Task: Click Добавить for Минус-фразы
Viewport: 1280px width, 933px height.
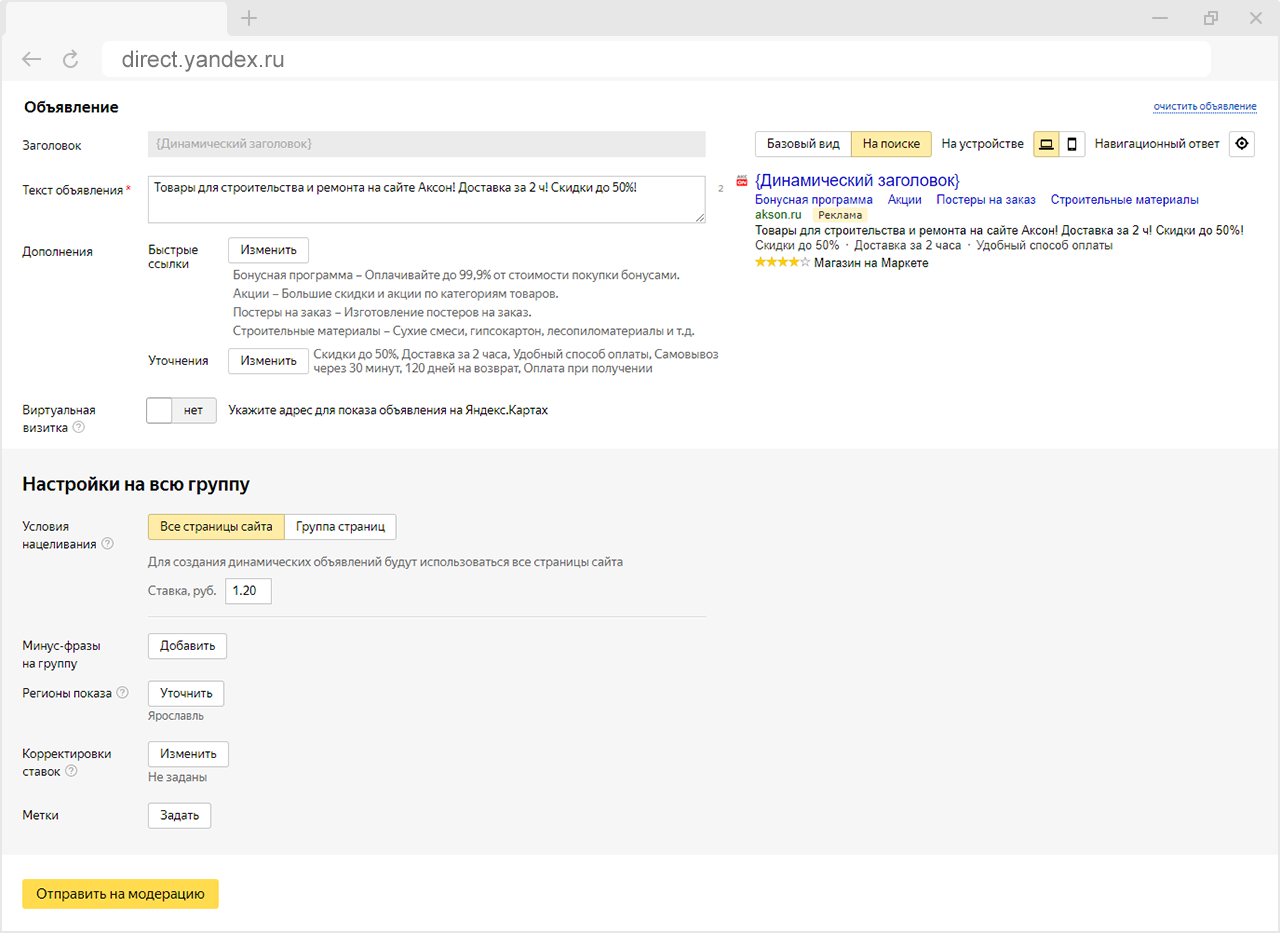Action: click(188, 646)
